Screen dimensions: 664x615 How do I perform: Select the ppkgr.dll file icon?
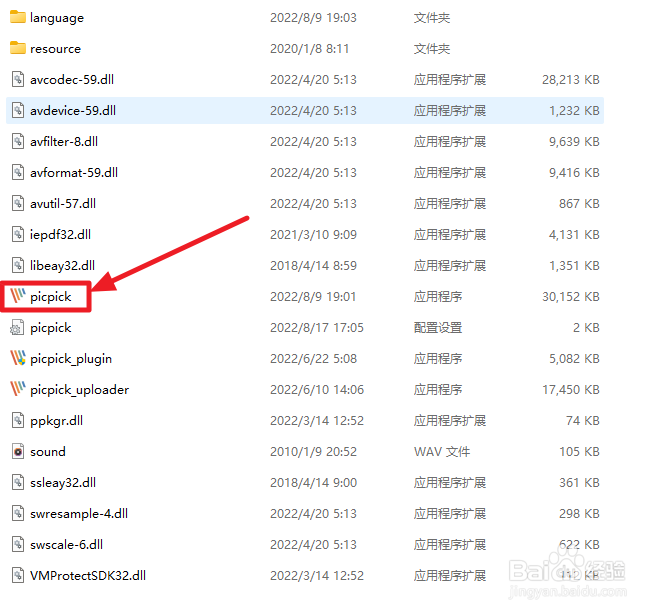click(x=18, y=420)
